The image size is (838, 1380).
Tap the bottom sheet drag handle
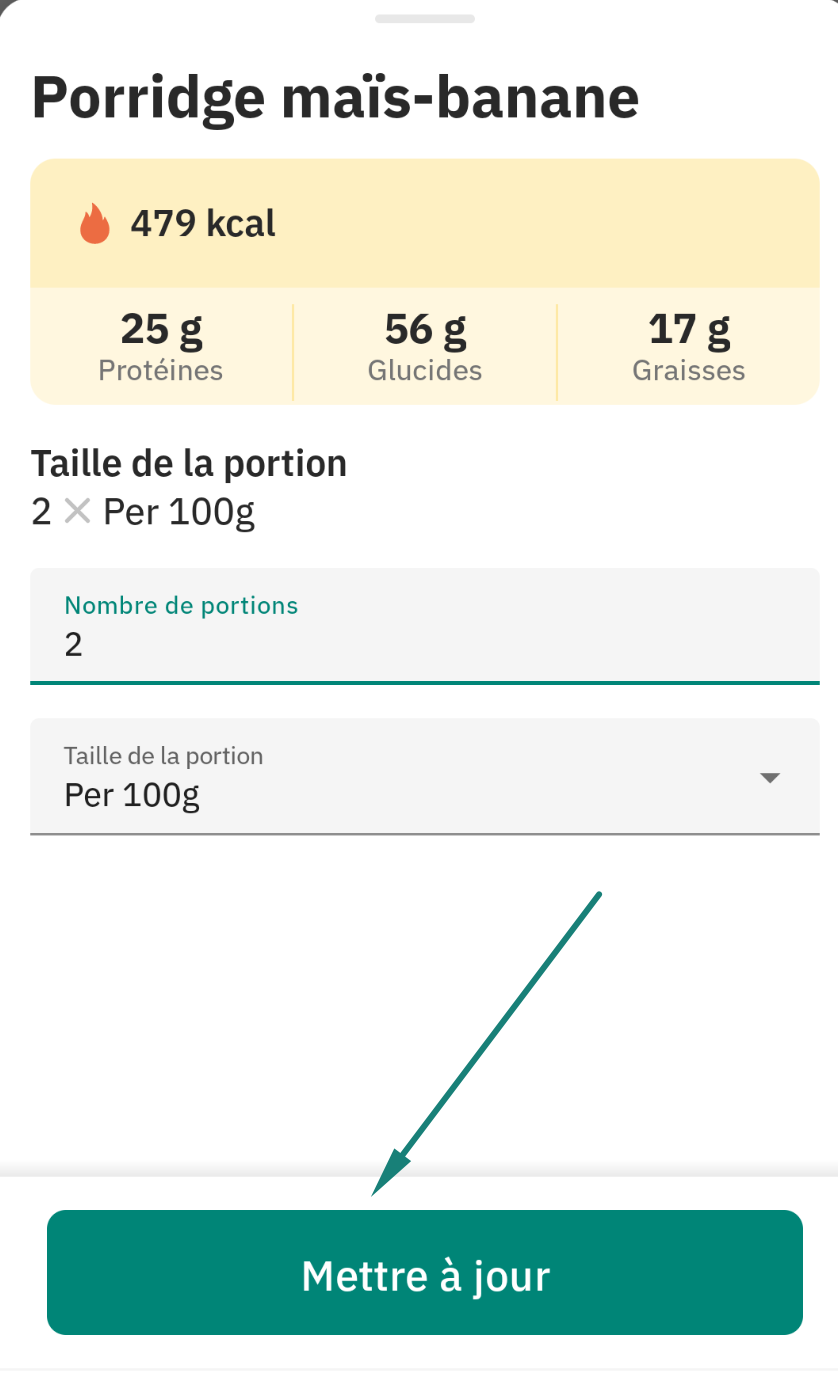click(425, 18)
